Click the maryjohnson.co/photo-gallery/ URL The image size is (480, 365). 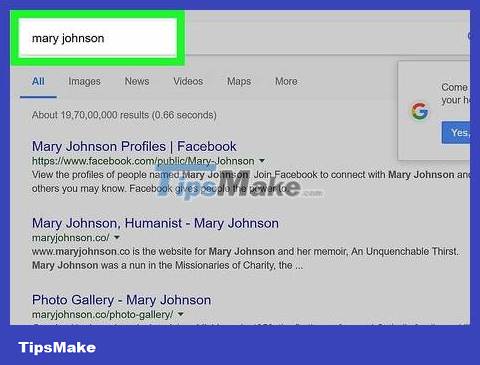[x=102, y=315]
